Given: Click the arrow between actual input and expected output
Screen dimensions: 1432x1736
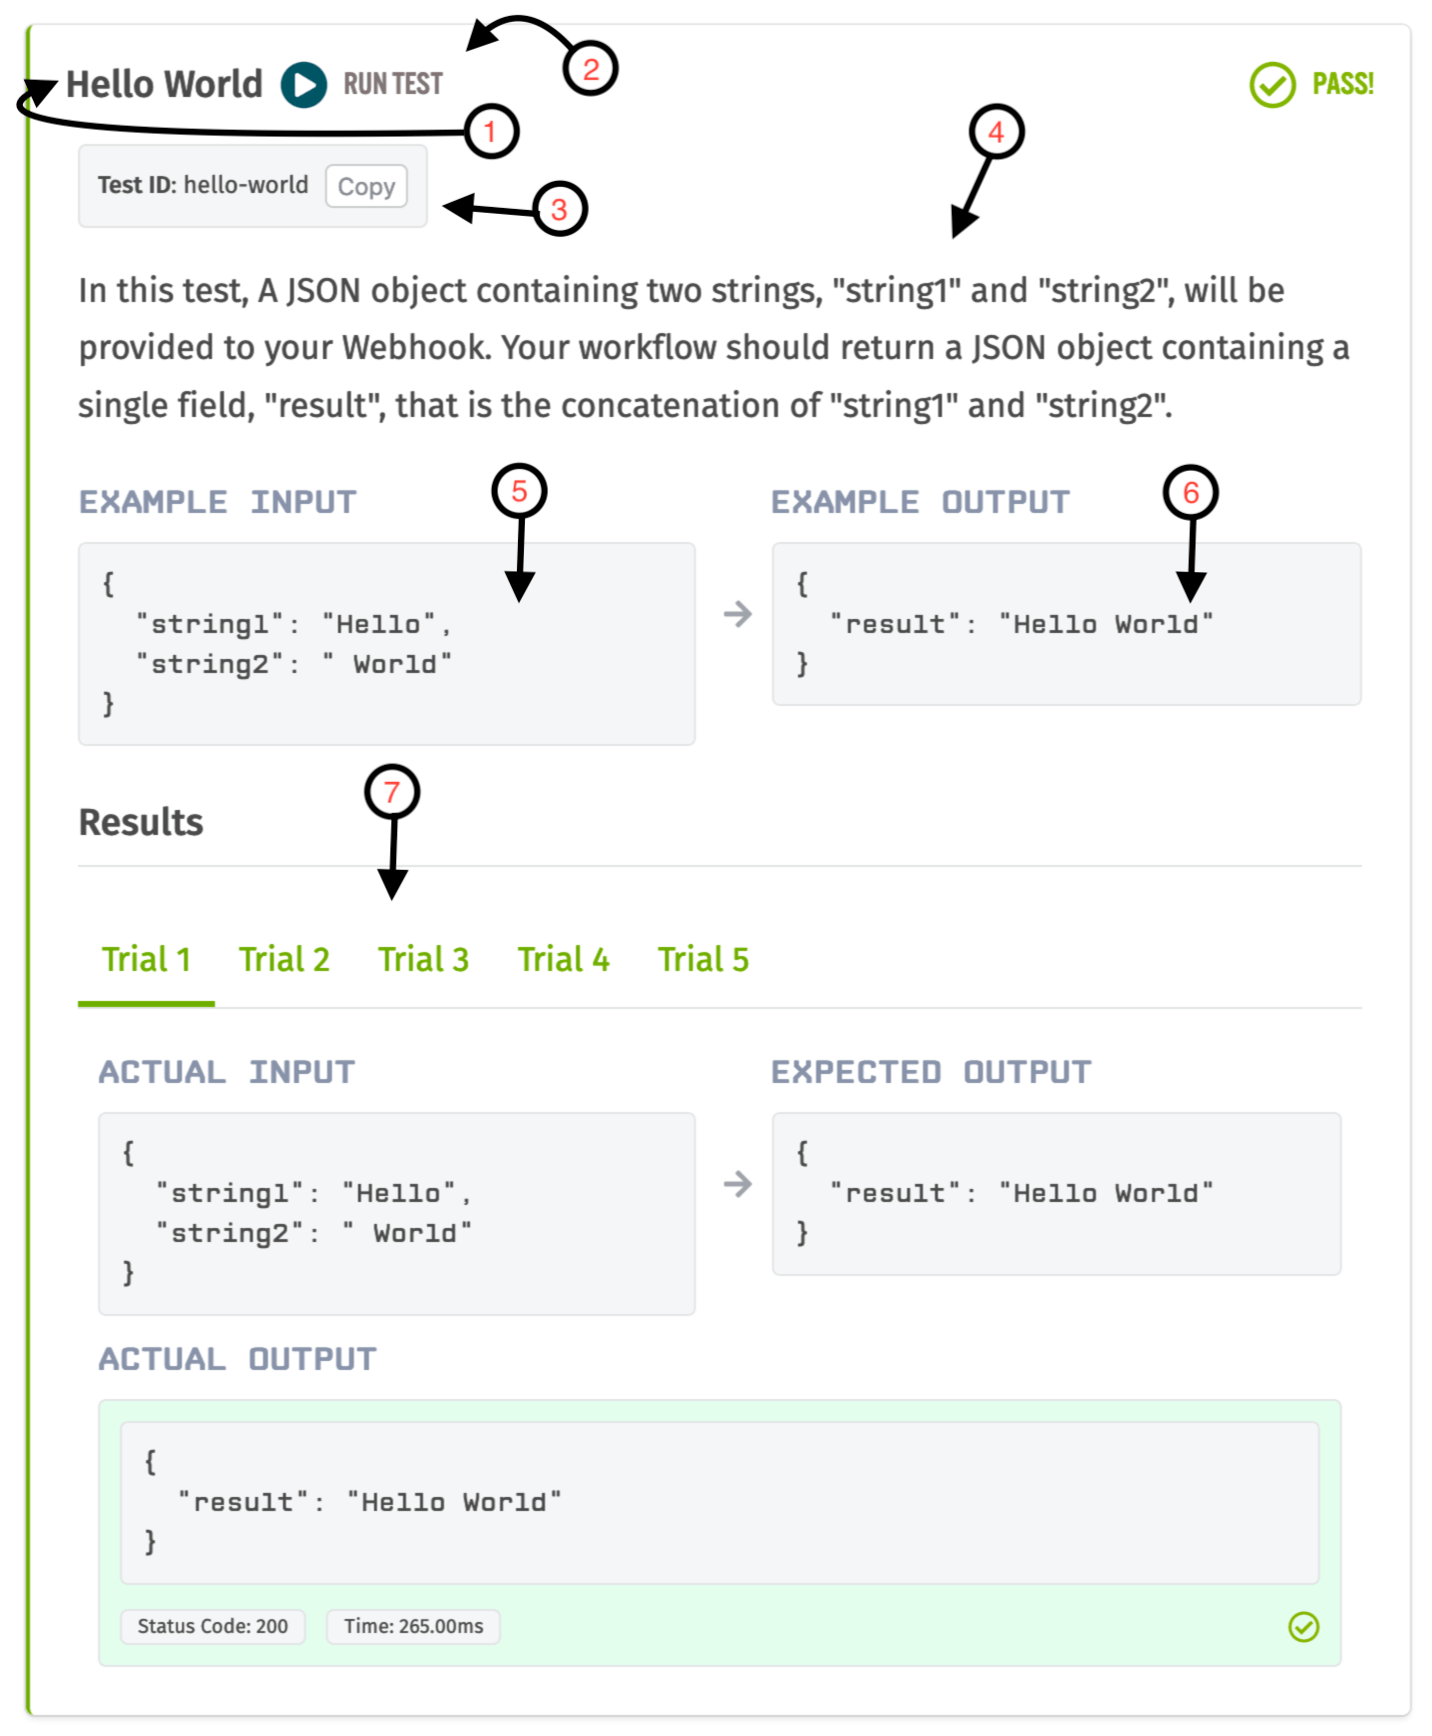Looking at the screenshot, I should pos(738,1184).
